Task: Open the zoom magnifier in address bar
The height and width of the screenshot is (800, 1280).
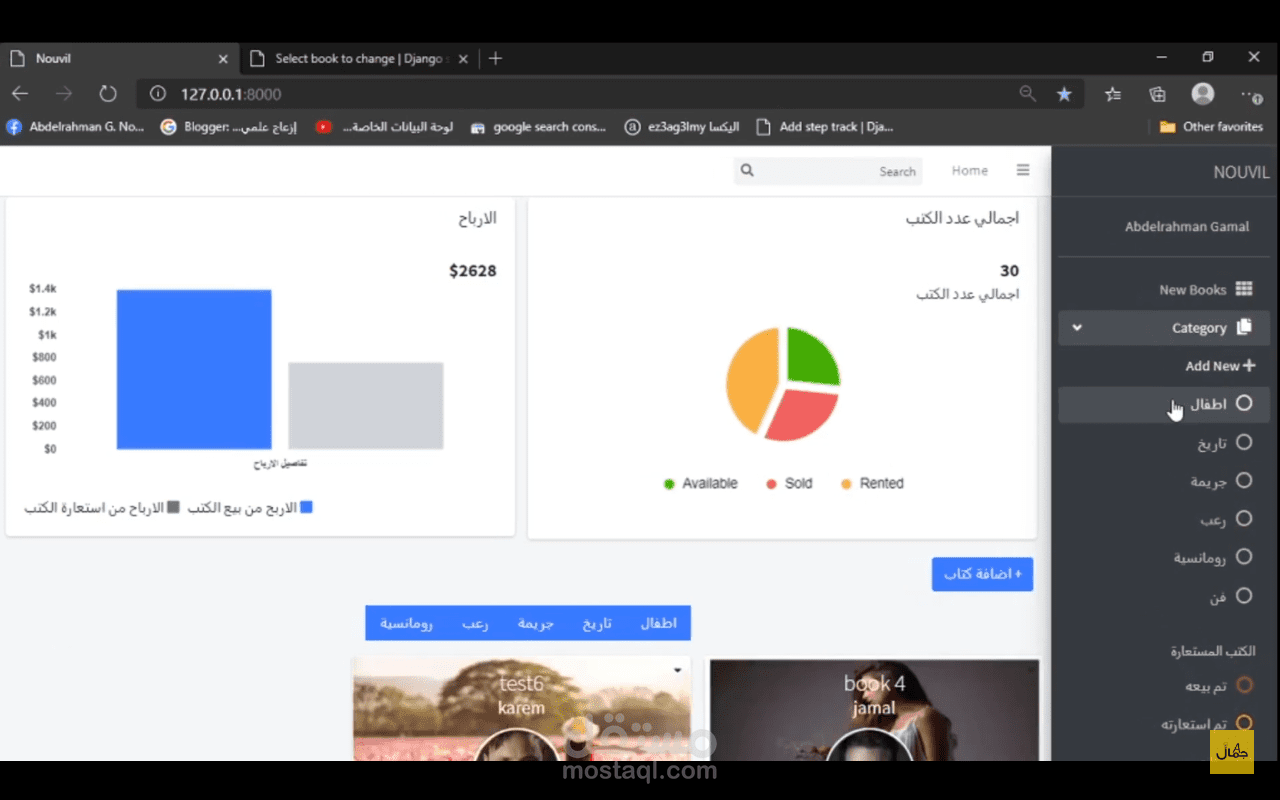Action: 1027,93
